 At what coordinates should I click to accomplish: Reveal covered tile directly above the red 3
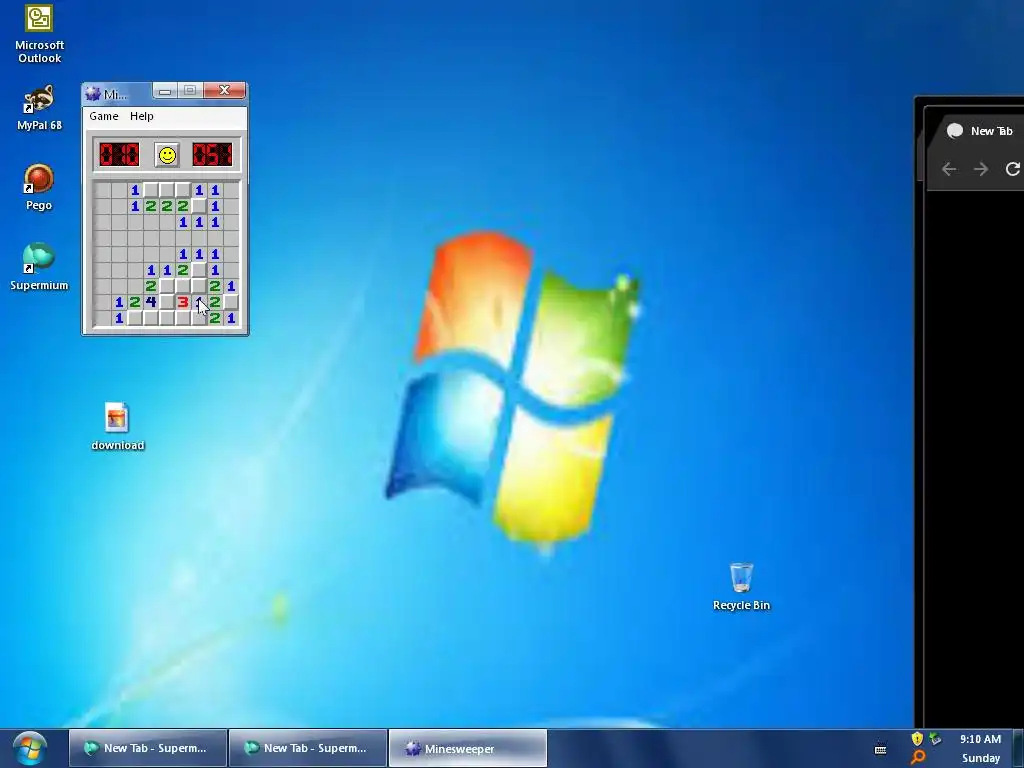[x=183, y=286]
